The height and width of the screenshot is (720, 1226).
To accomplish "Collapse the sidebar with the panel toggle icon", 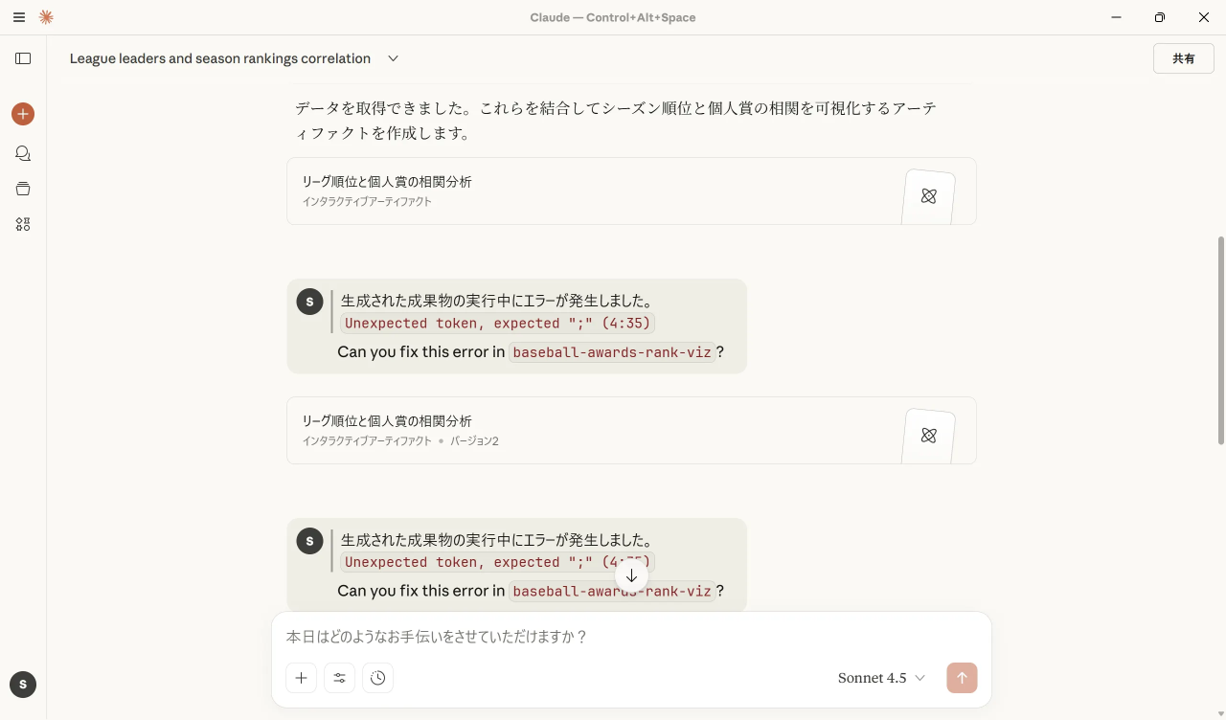I will (x=22, y=58).
